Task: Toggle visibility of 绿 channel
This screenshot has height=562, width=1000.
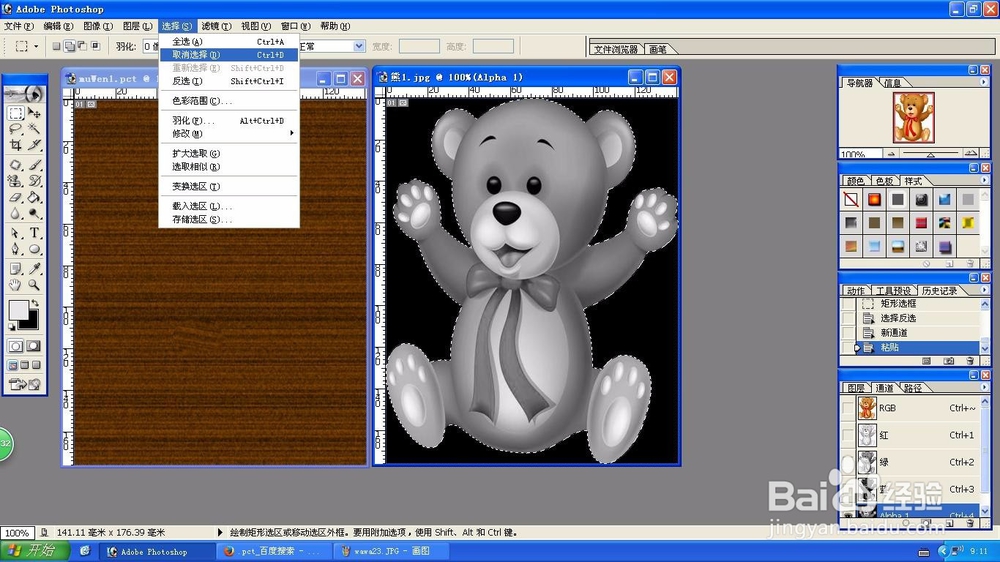Action: [848, 462]
